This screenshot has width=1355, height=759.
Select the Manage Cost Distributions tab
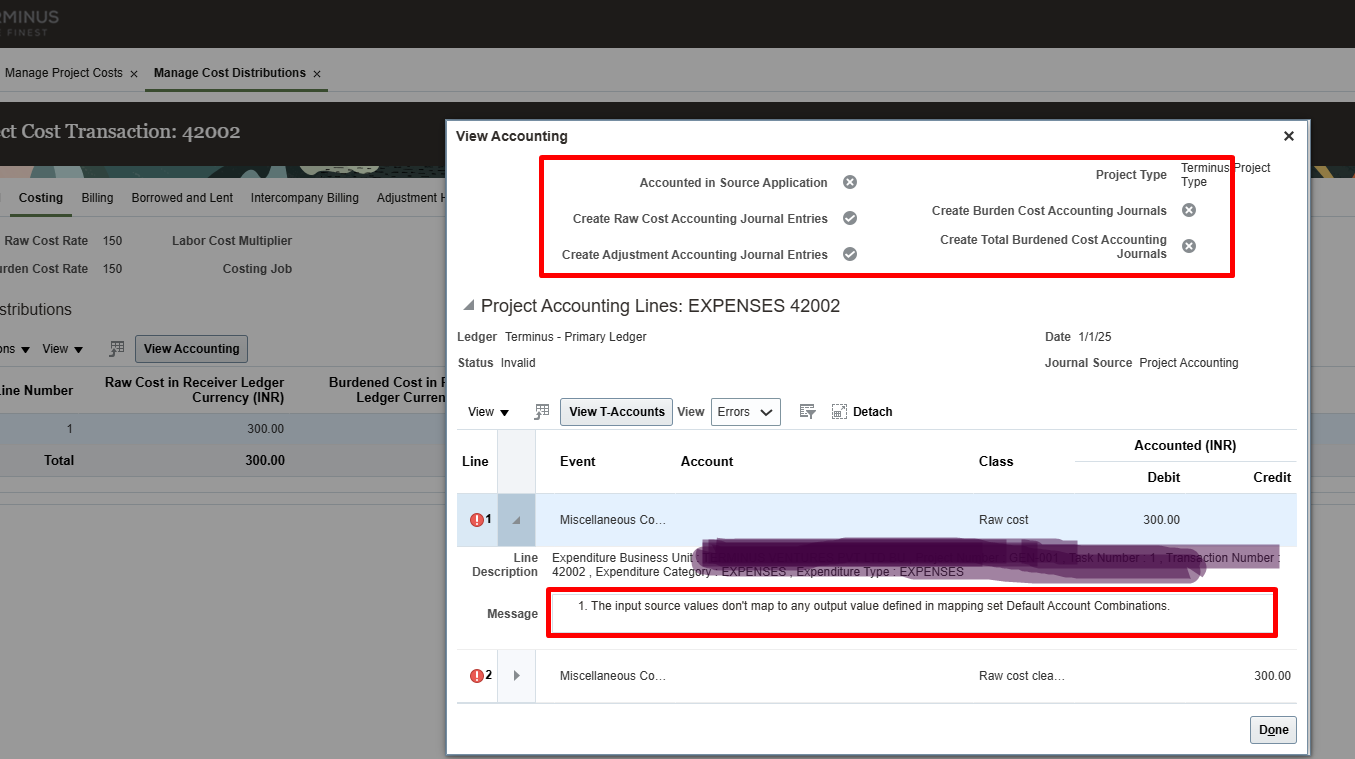(x=230, y=73)
